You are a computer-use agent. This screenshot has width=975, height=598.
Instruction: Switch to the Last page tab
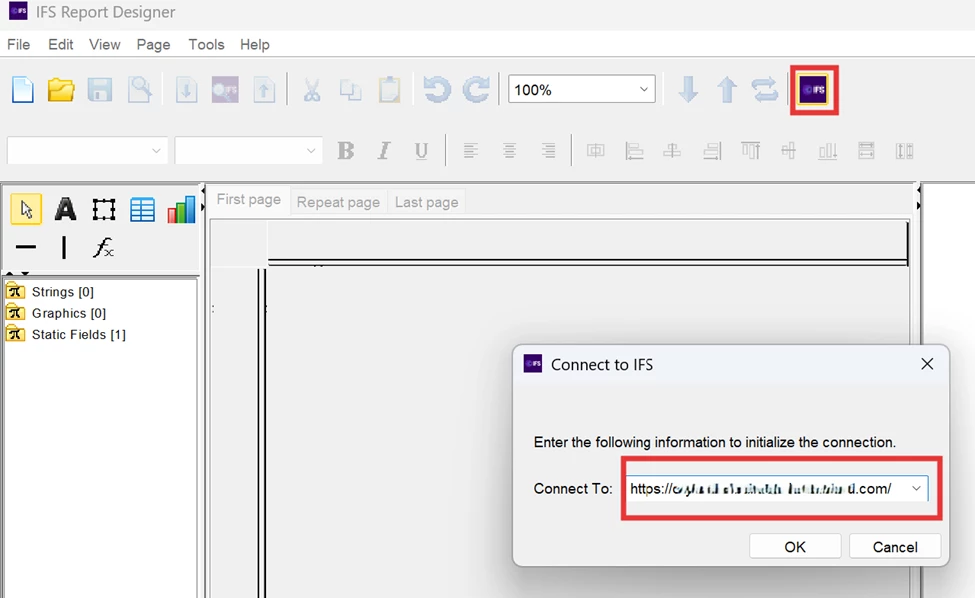coord(427,203)
